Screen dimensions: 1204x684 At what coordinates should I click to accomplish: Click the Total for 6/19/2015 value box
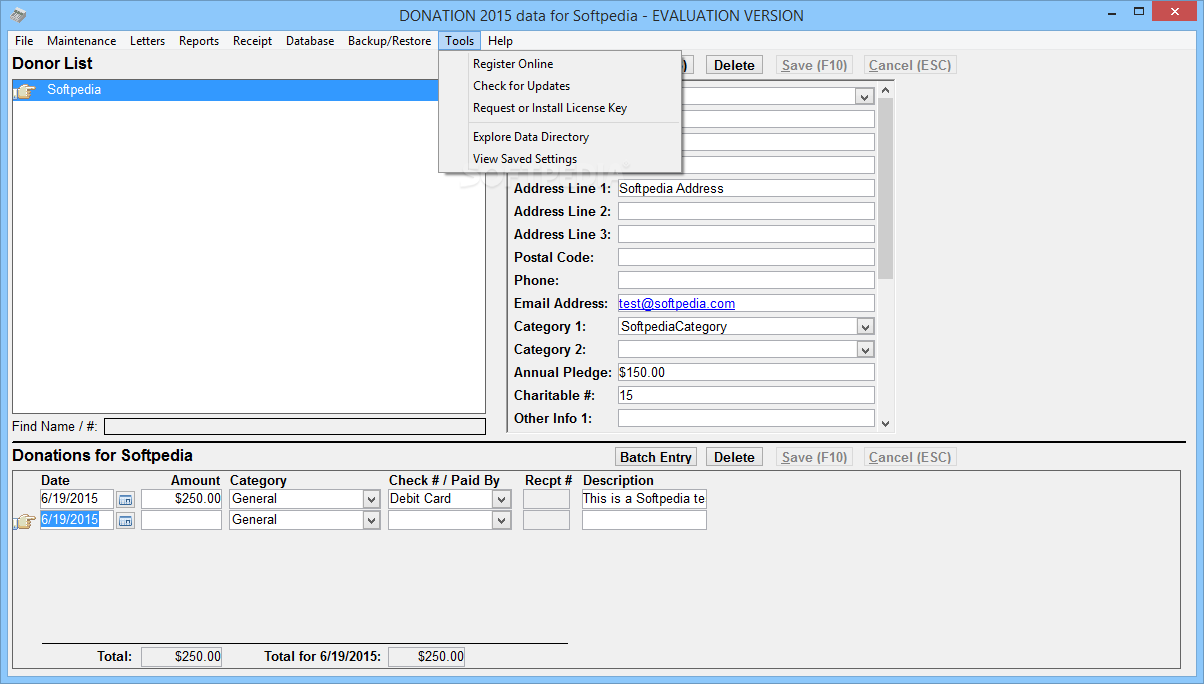[426, 657]
